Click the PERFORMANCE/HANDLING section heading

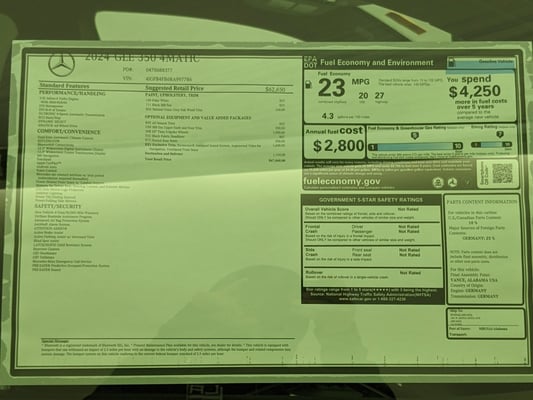[72, 93]
